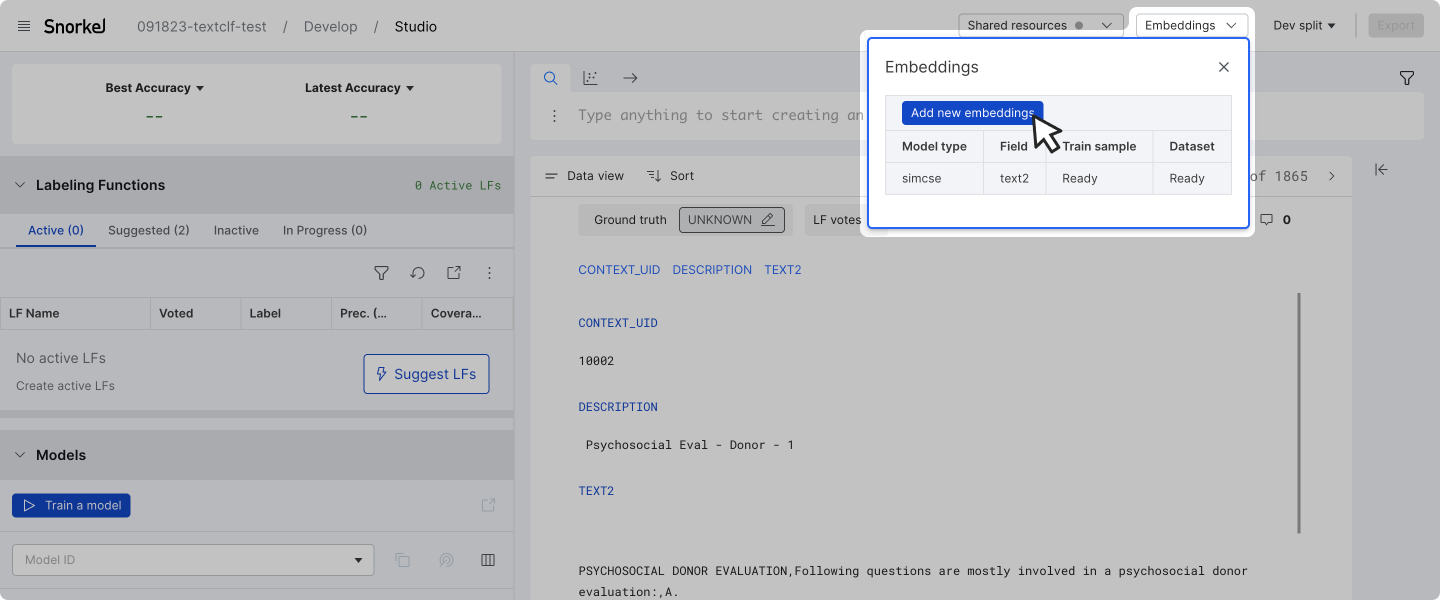Open the Best Accuracy dropdown
The width and height of the screenshot is (1440, 600).
coord(155,88)
